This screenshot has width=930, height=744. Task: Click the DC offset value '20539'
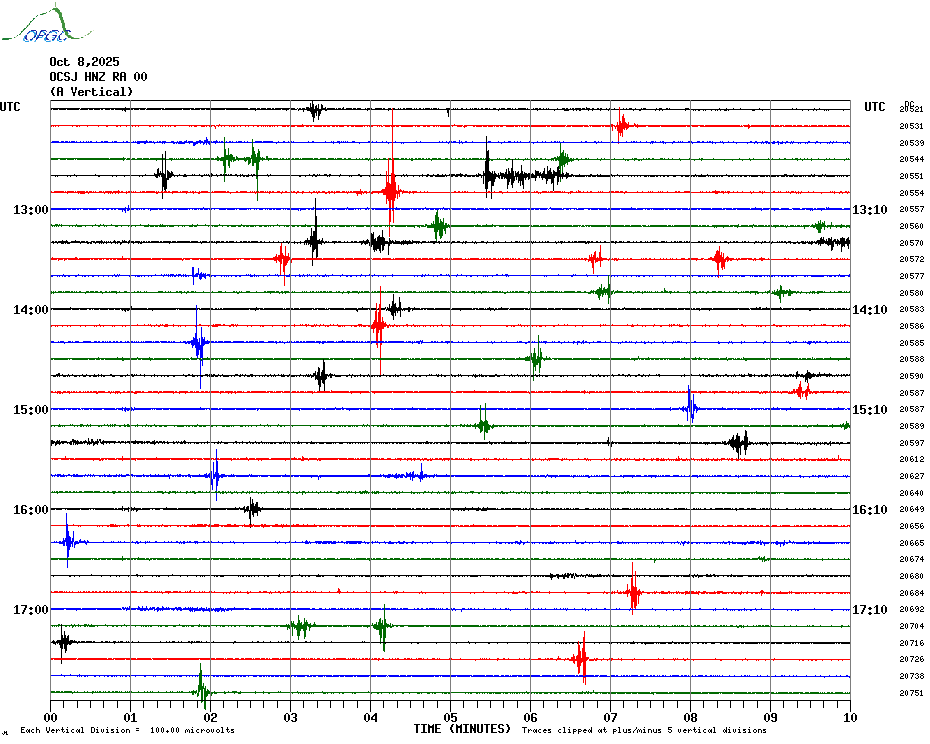[912, 143]
